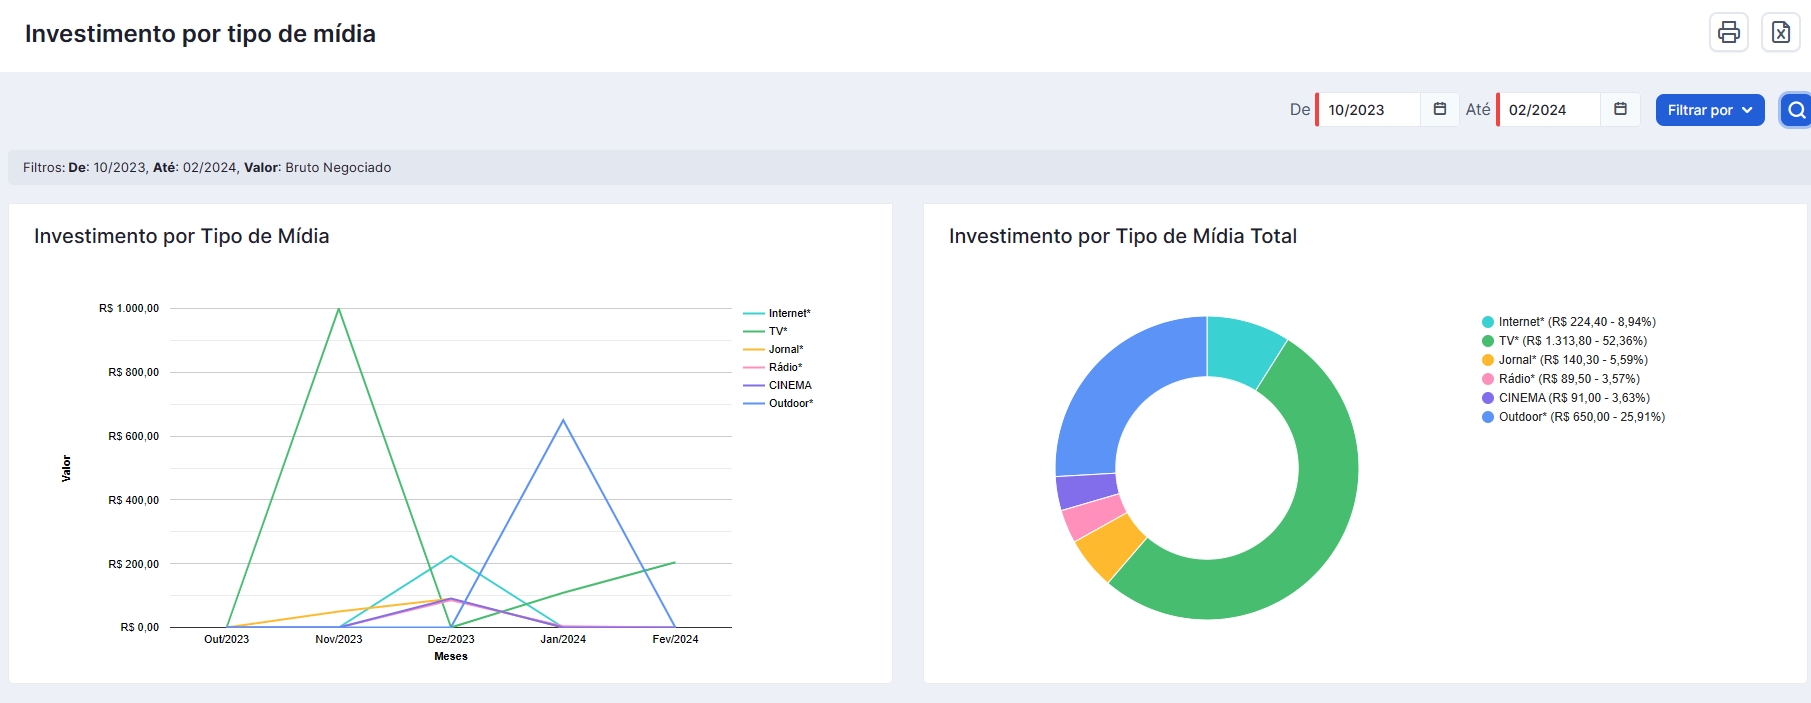Hide Rádio* line via chart legend
The image size is (1811, 703).
click(773, 367)
